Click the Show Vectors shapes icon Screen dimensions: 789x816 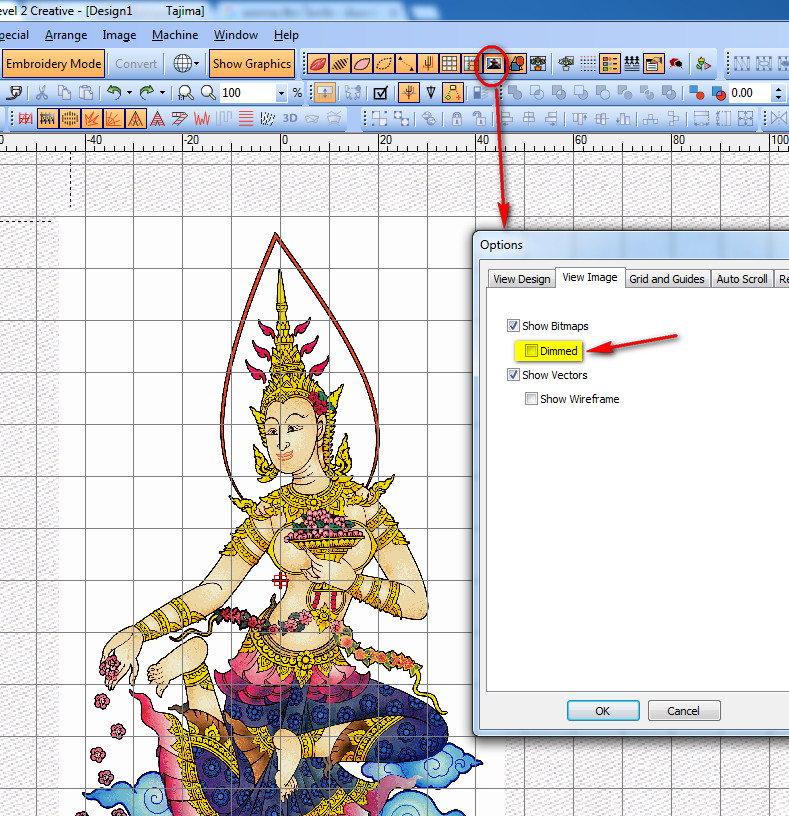[516, 64]
